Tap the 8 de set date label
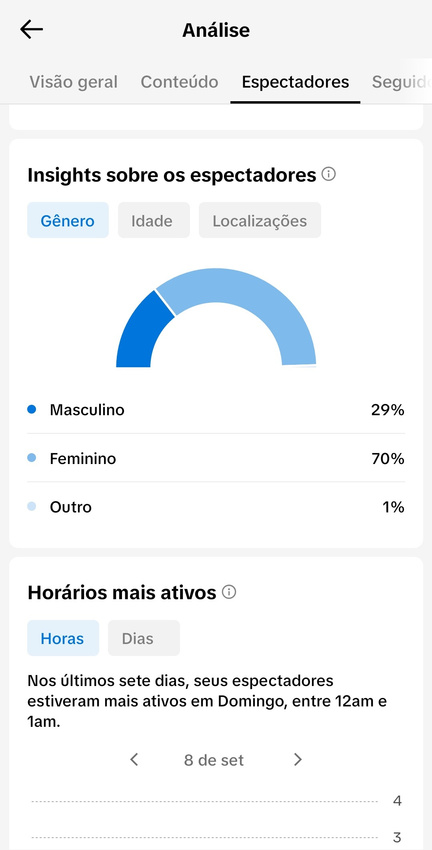This screenshot has height=850, width=432. click(214, 760)
